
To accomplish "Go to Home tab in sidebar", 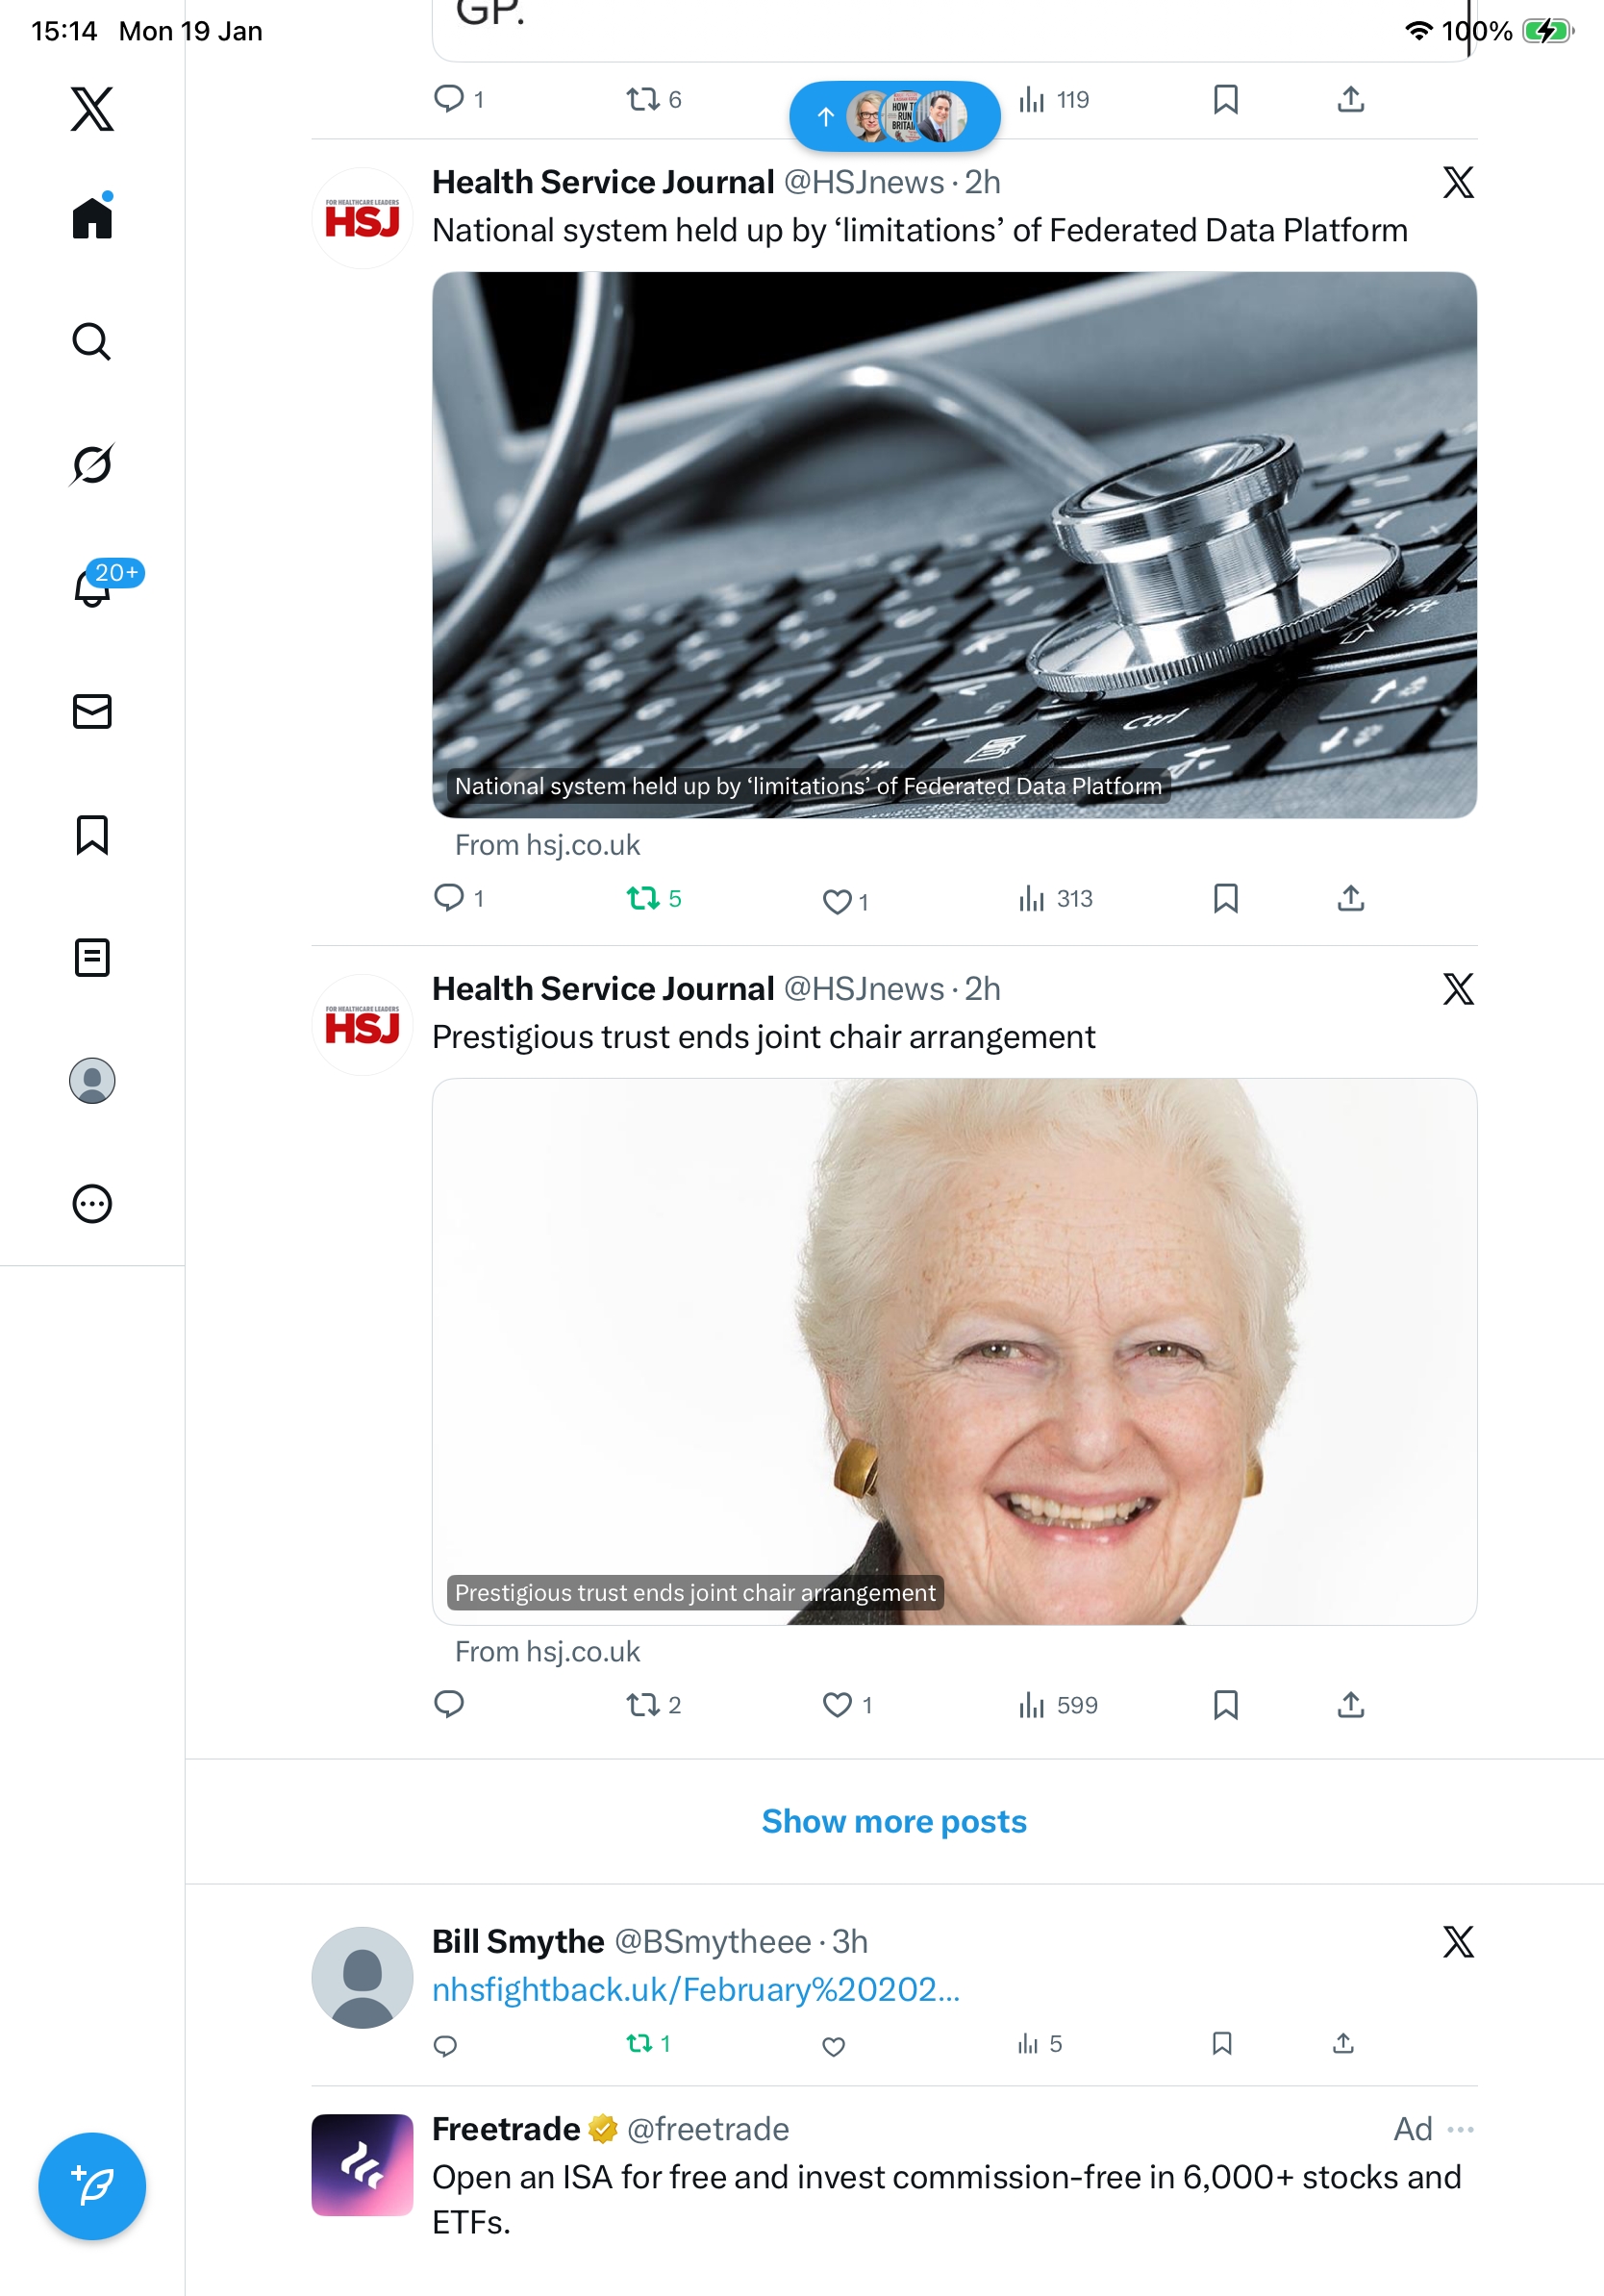I will (x=92, y=216).
